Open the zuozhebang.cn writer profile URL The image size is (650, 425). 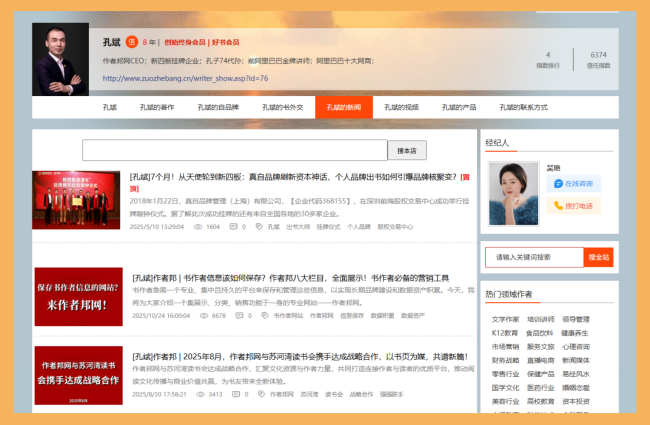click(185, 77)
